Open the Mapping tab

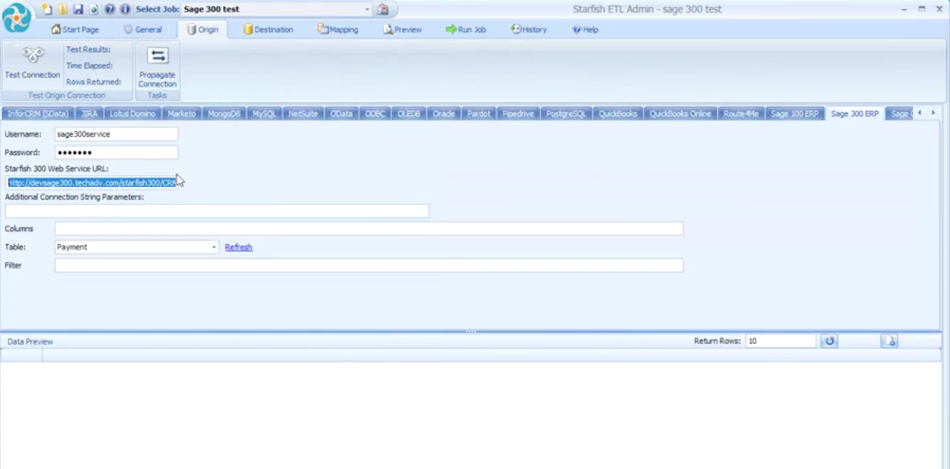point(337,29)
